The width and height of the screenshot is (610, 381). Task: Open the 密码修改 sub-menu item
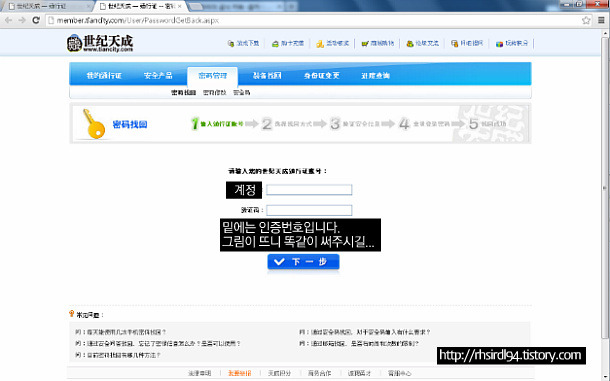point(215,93)
